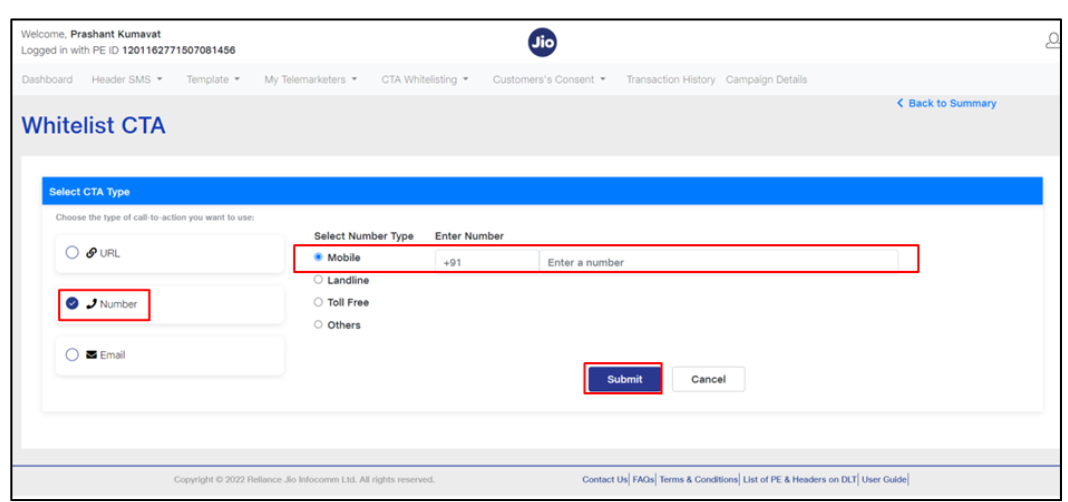Open the FAQs link
This screenshot has height=502, width=1068.
(644, 480)
